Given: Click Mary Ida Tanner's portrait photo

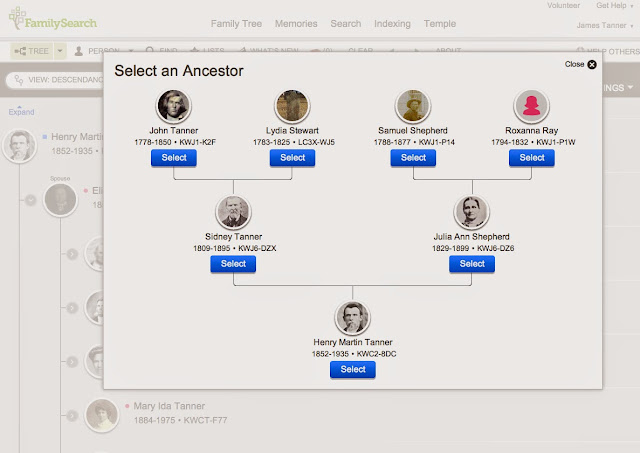Looking at the screenshot, I should point(102,415).
